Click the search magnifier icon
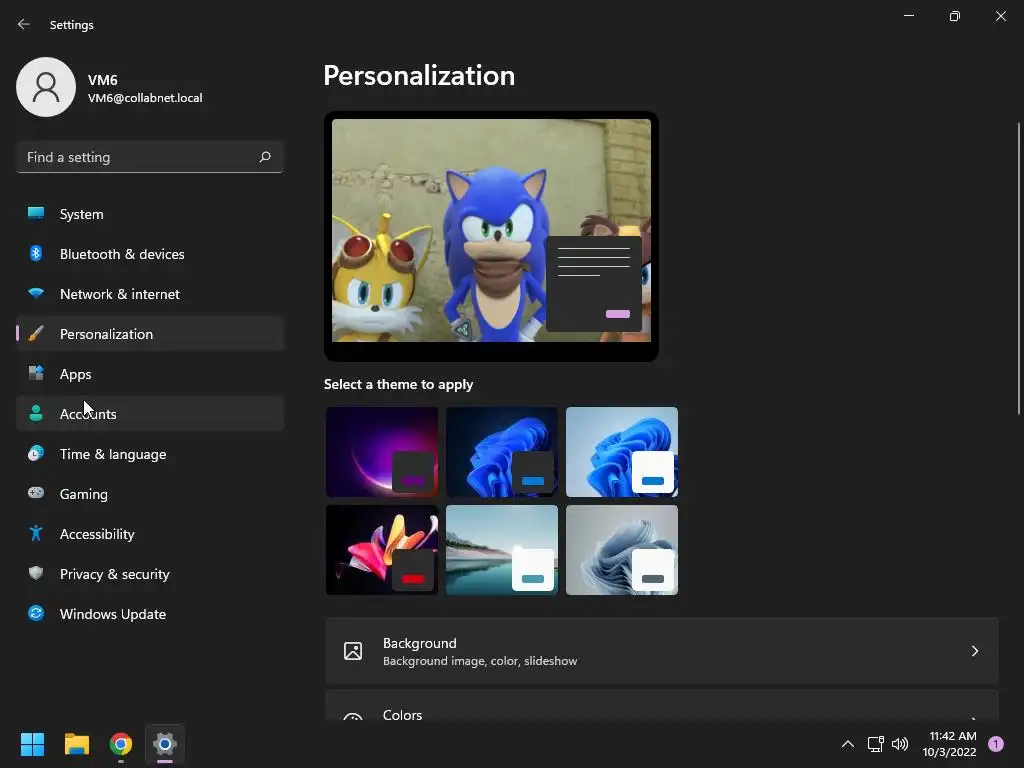 point(264,157)
